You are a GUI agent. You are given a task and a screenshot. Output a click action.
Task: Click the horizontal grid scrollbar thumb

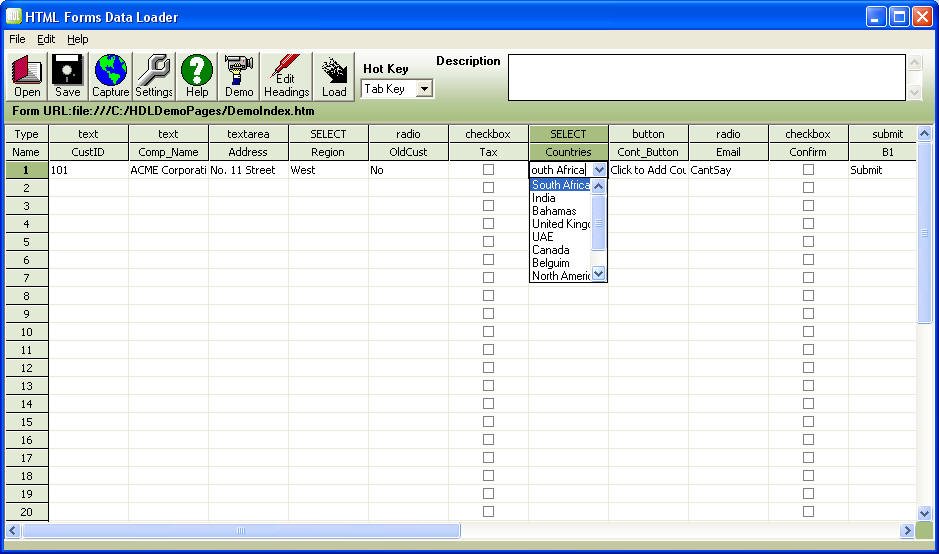pos(241,531)
